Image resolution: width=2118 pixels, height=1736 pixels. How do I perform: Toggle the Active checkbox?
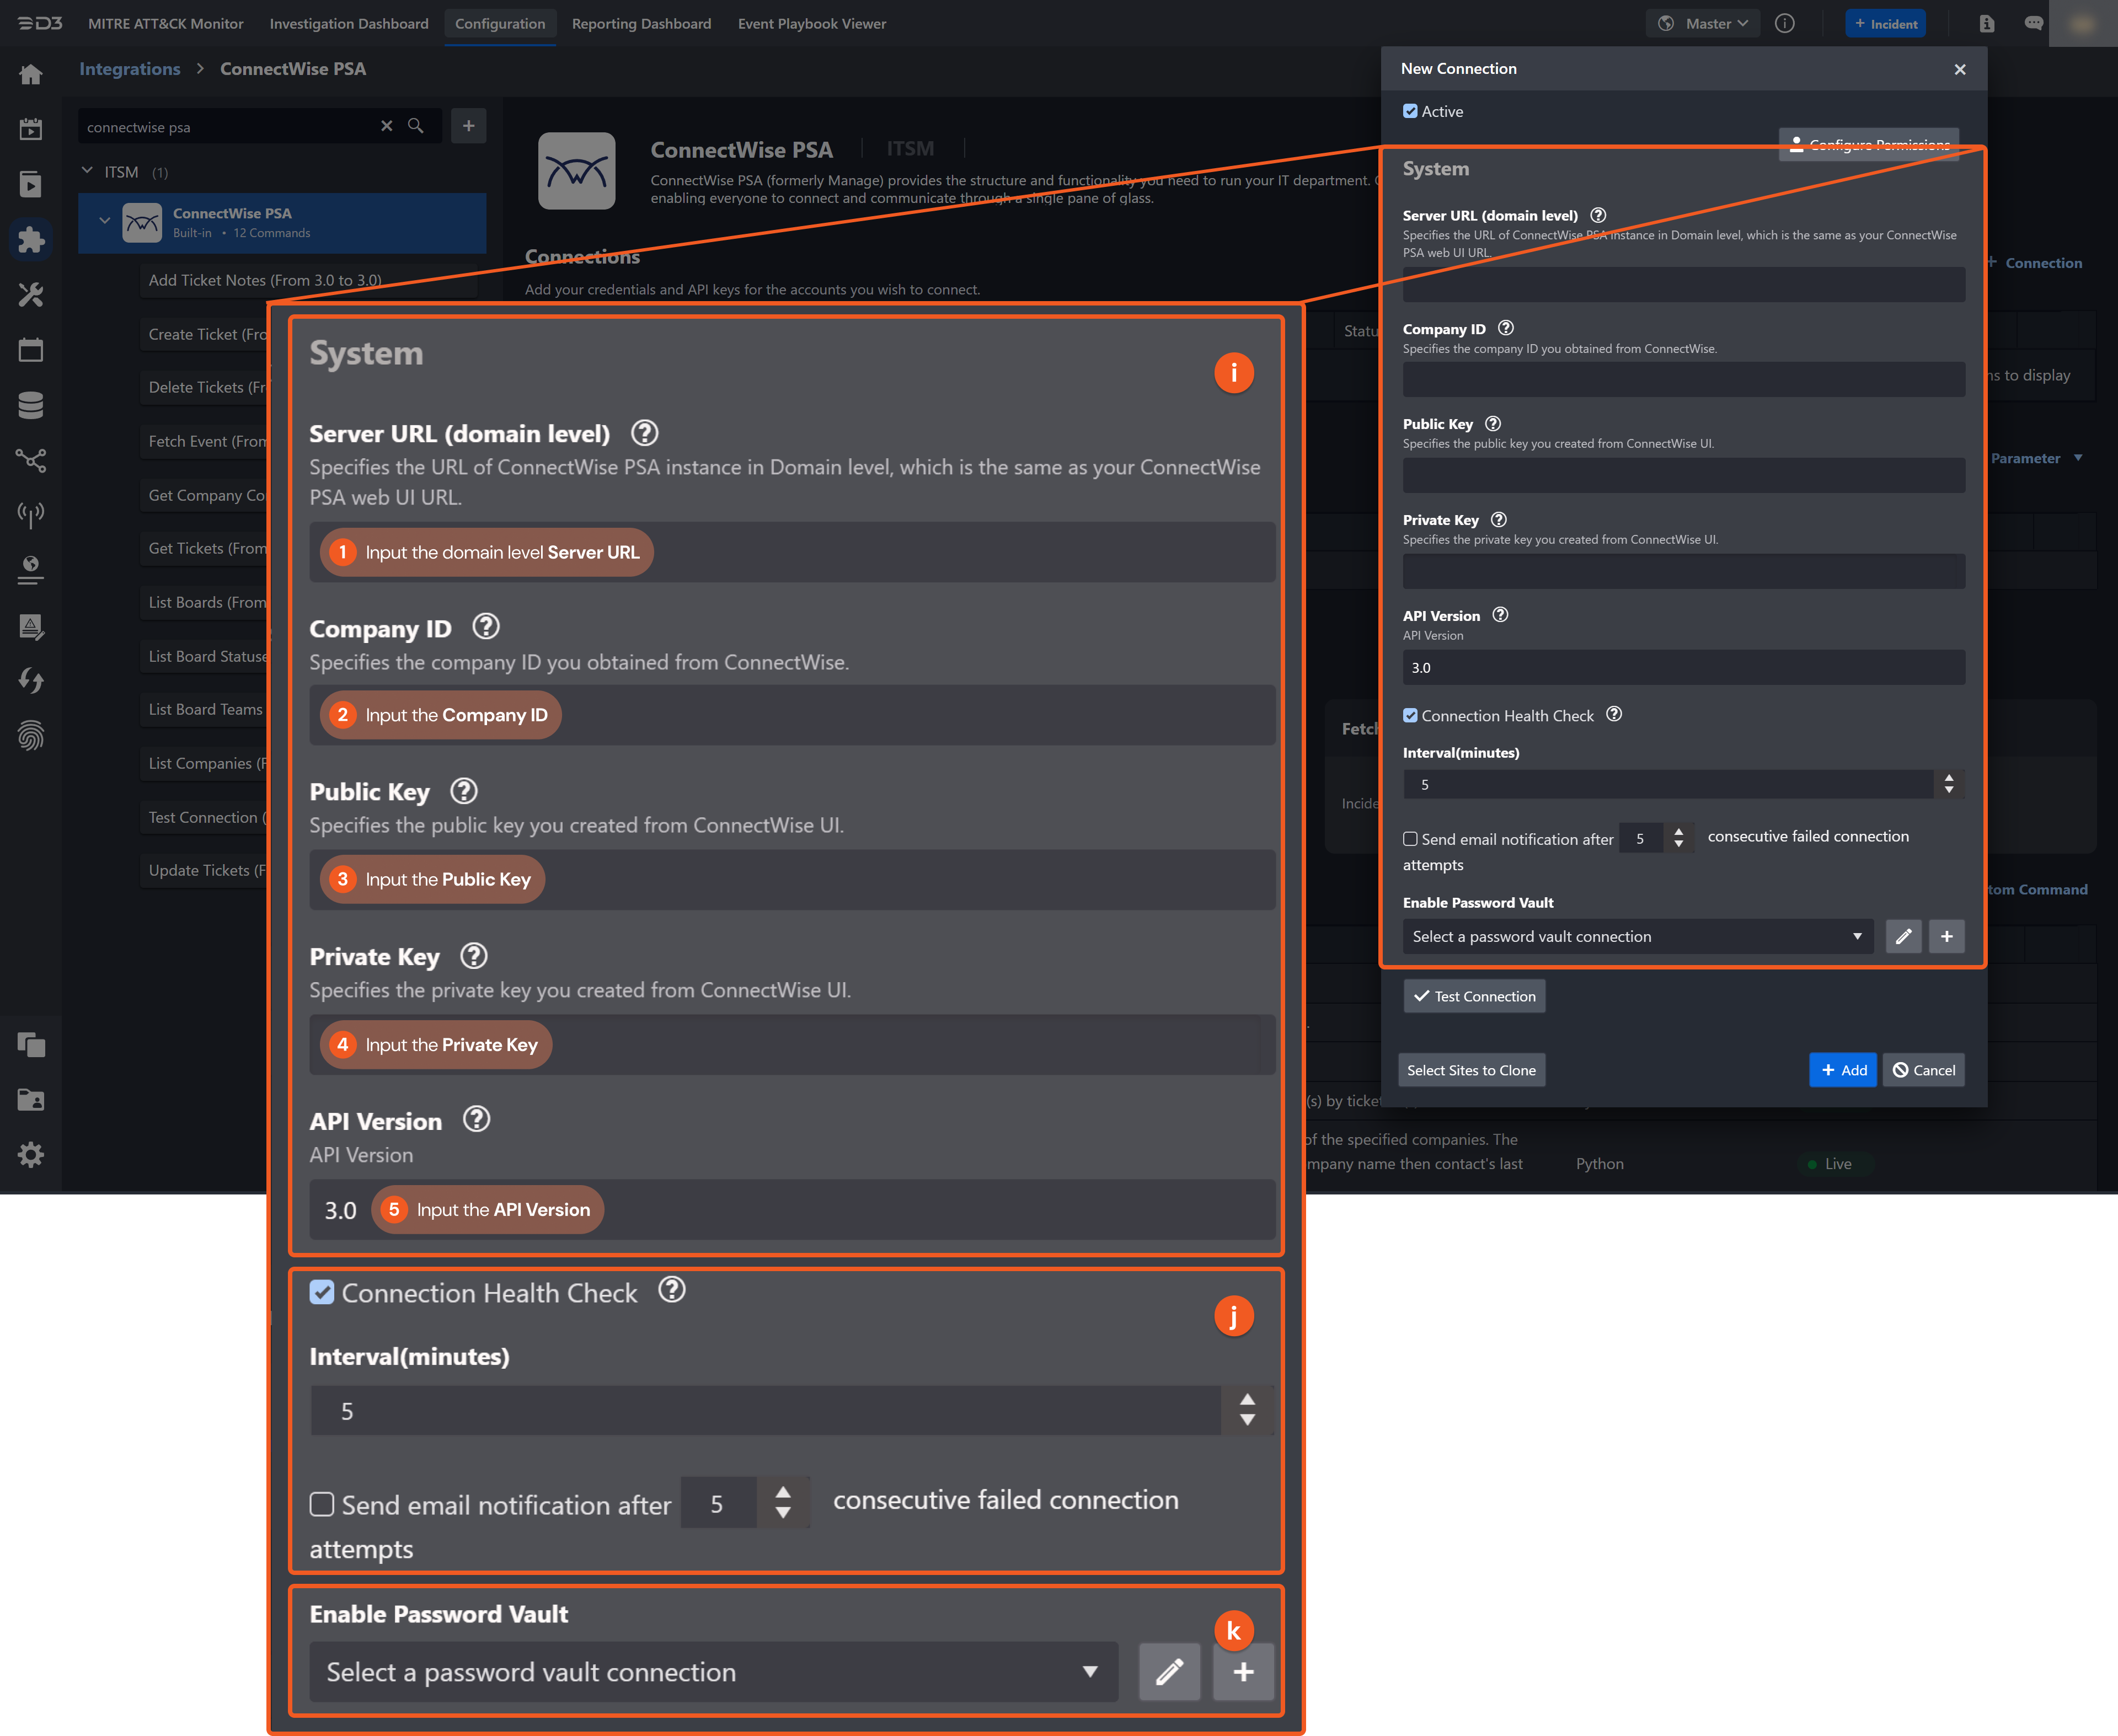coord(1410,111)
